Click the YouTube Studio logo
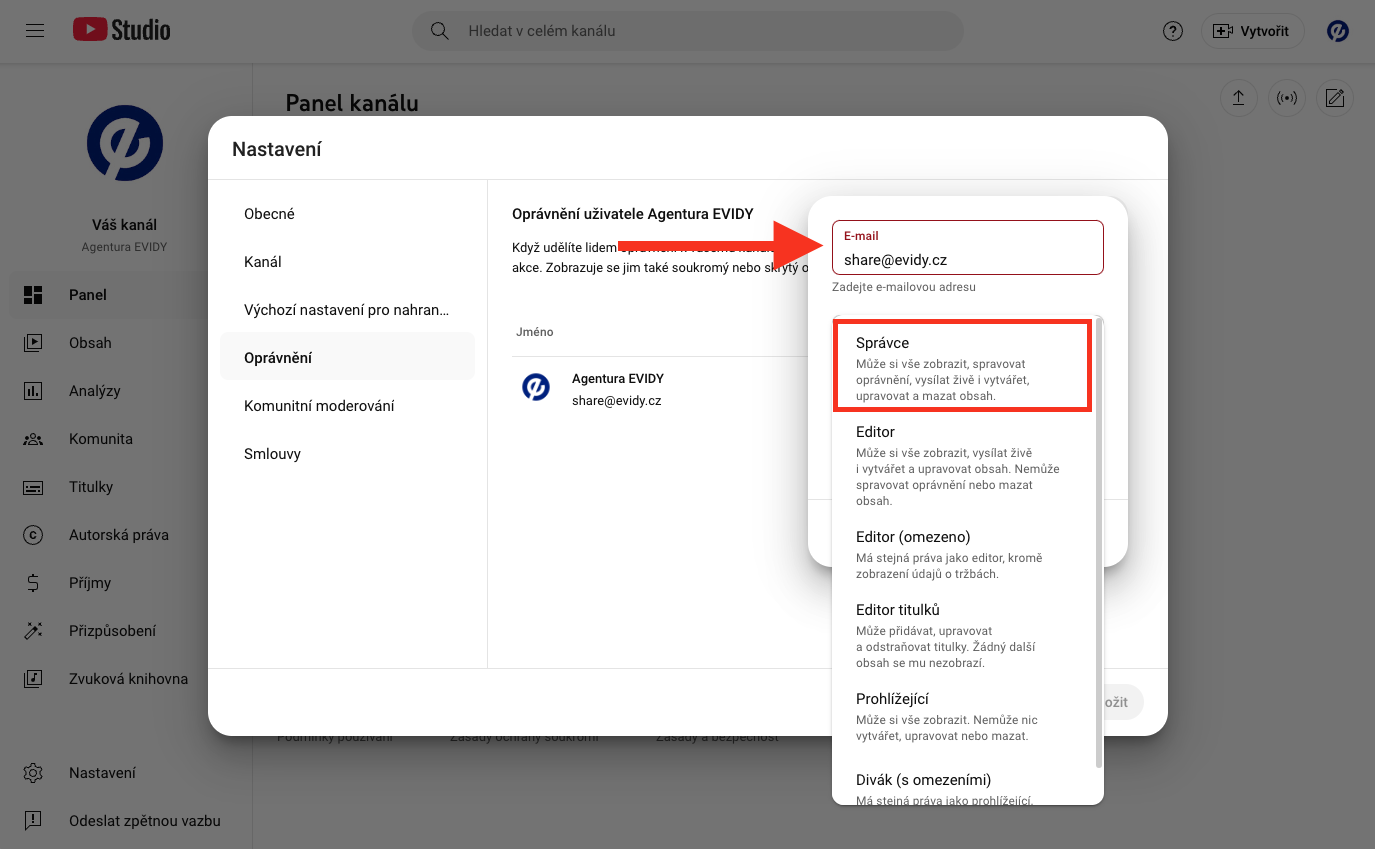This screenshot has width=1375, height=849. [x=122, y=31]
